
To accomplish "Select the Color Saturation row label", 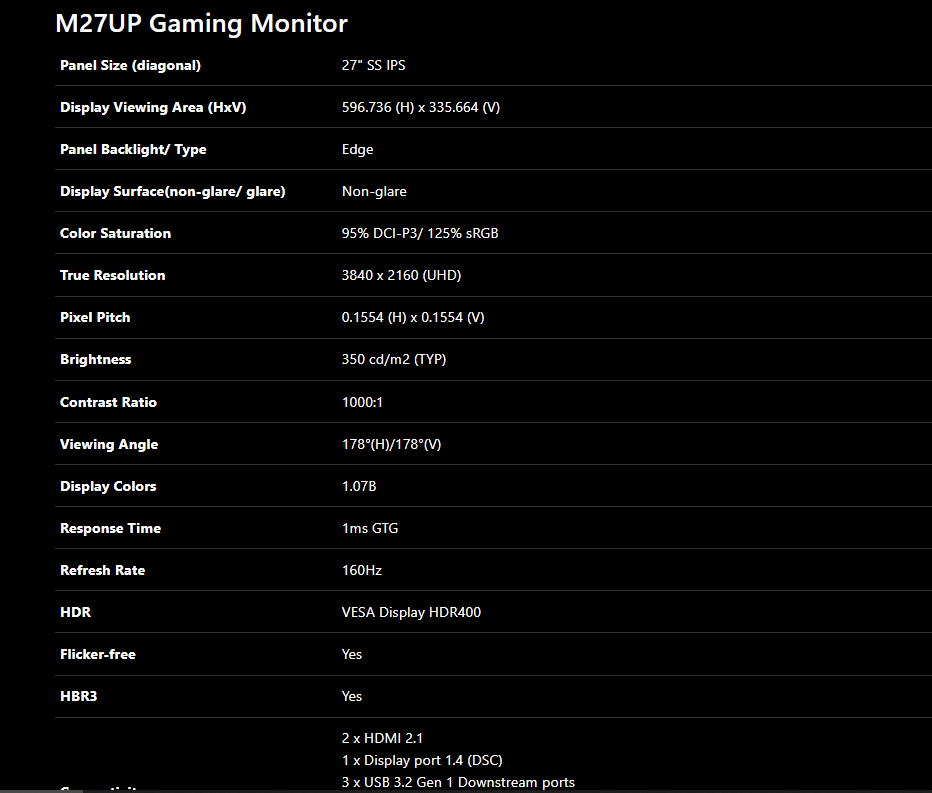I will click(x=115, y=233).
